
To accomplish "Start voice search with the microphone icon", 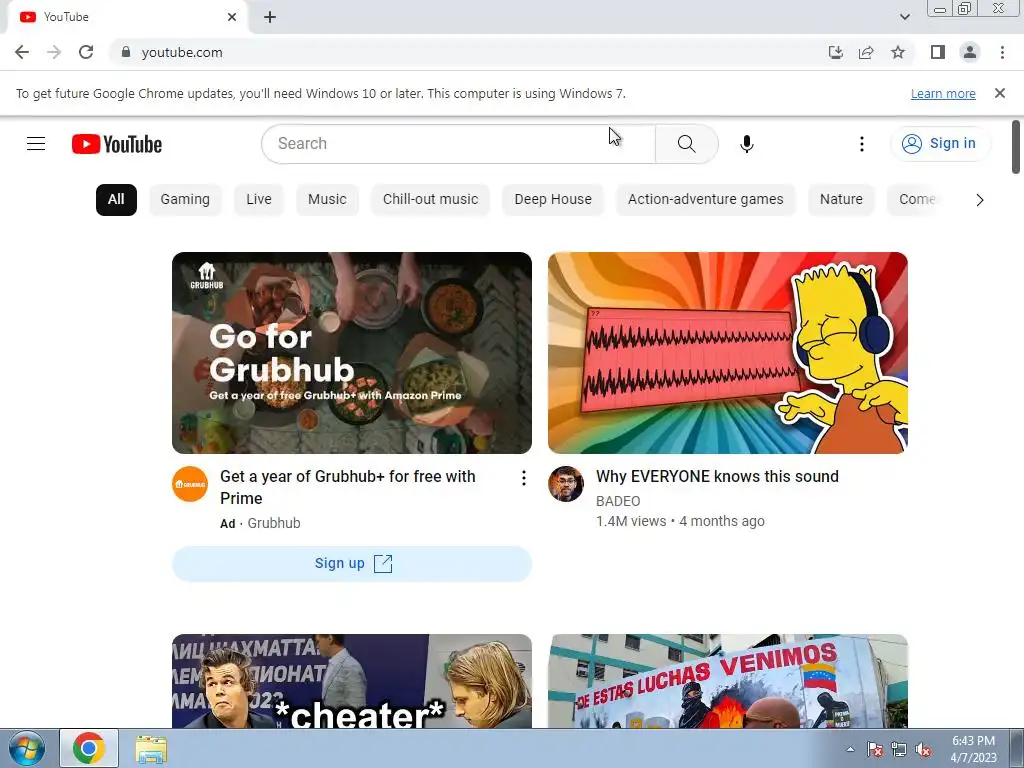I will 746,144.
